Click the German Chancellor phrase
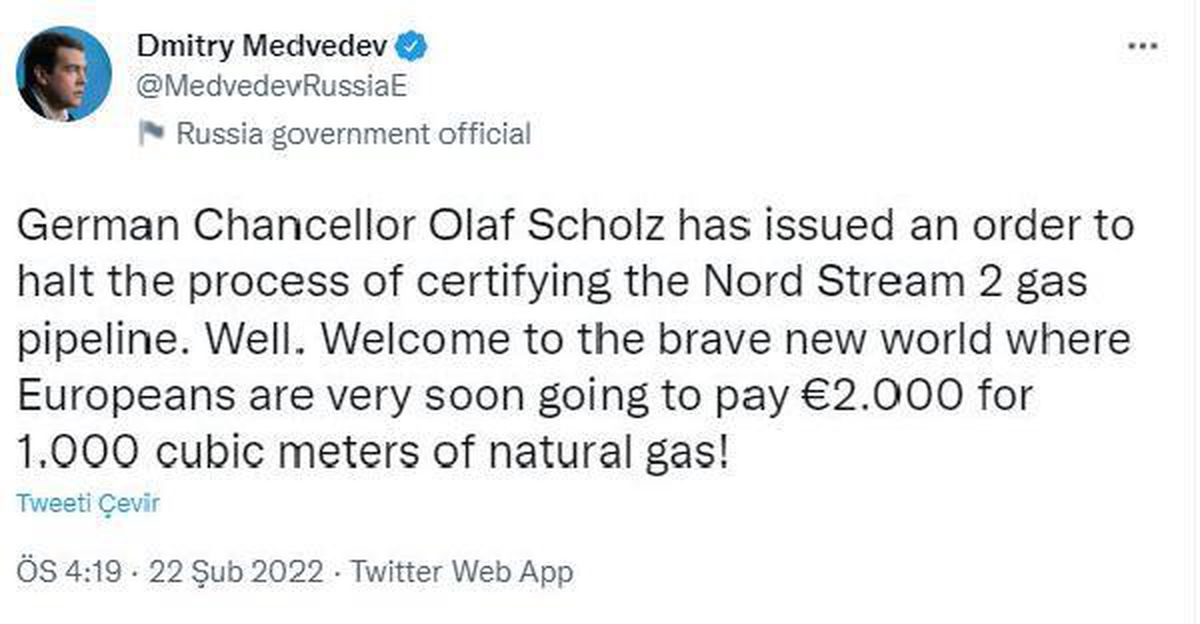Image resolution: width=1200 pixels, height=624 pixels. tap(209, 228)
